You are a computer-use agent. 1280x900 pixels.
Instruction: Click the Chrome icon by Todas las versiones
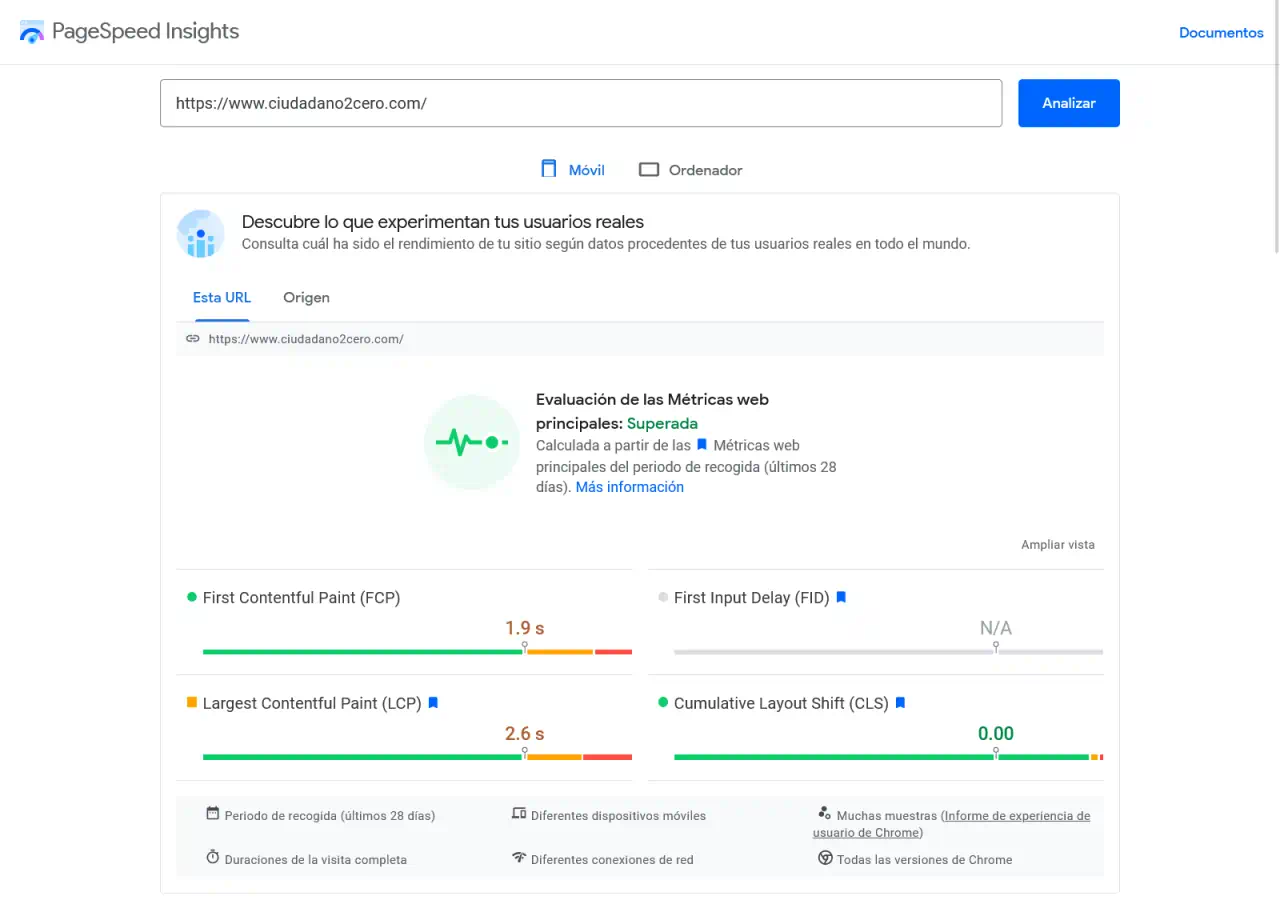pos(825,857)
